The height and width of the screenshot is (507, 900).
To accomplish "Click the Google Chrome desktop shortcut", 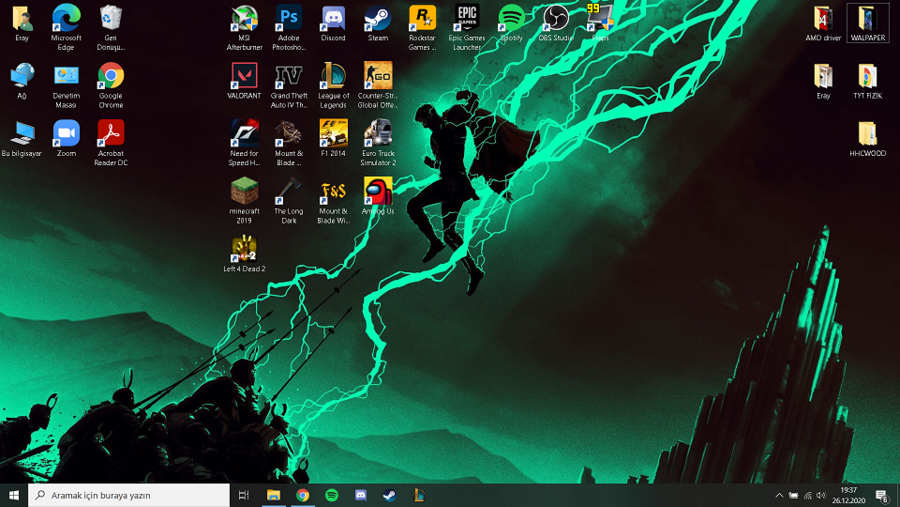I will tap(111, 77).
